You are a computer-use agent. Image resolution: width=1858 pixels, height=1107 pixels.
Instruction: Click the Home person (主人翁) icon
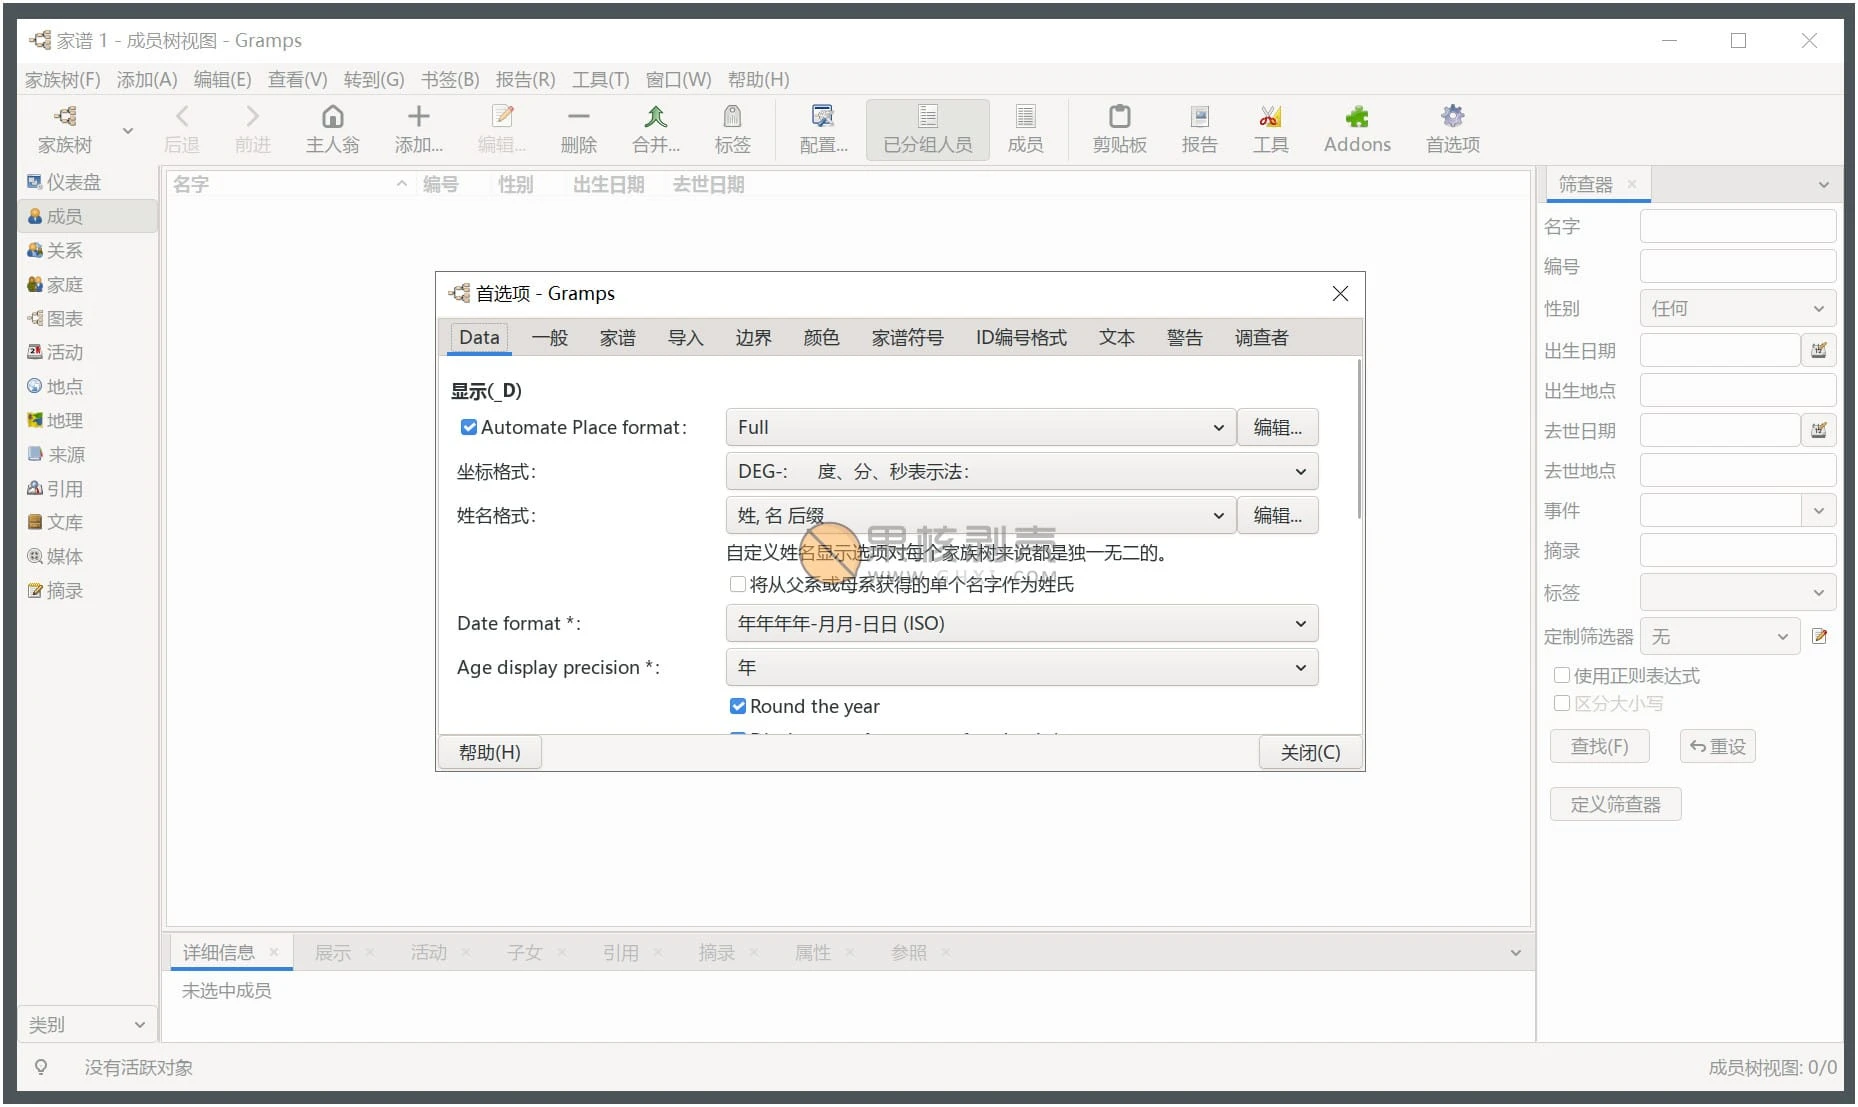point(332,118)
